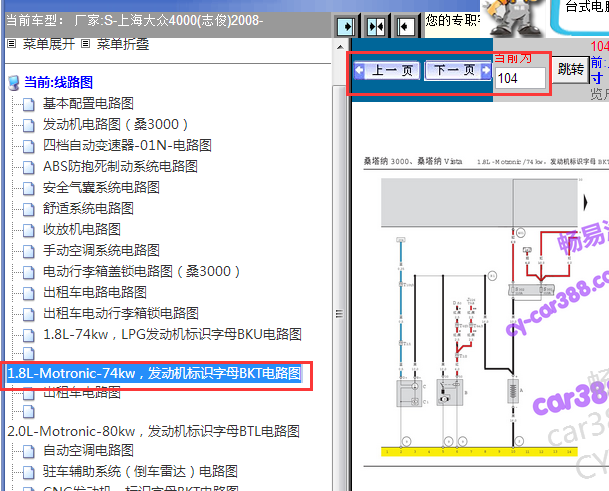Open 1.8L-74kw LPG发动机BKU电路图
Image resolution: width=609 pixels, height=491 pixels.
click(172, 334)
